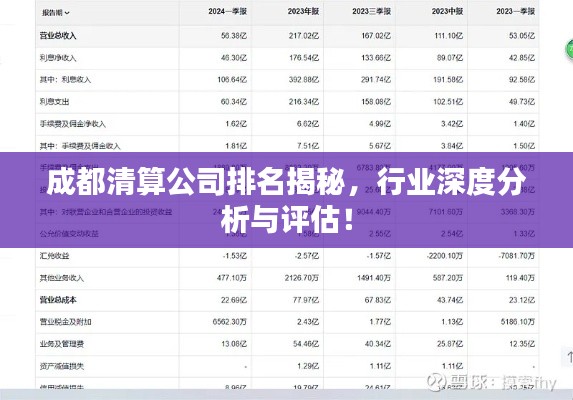The image size is (573, 400).
Task: Select 利息收入 value 191.58亿
Action: click(x=448, y=80)
